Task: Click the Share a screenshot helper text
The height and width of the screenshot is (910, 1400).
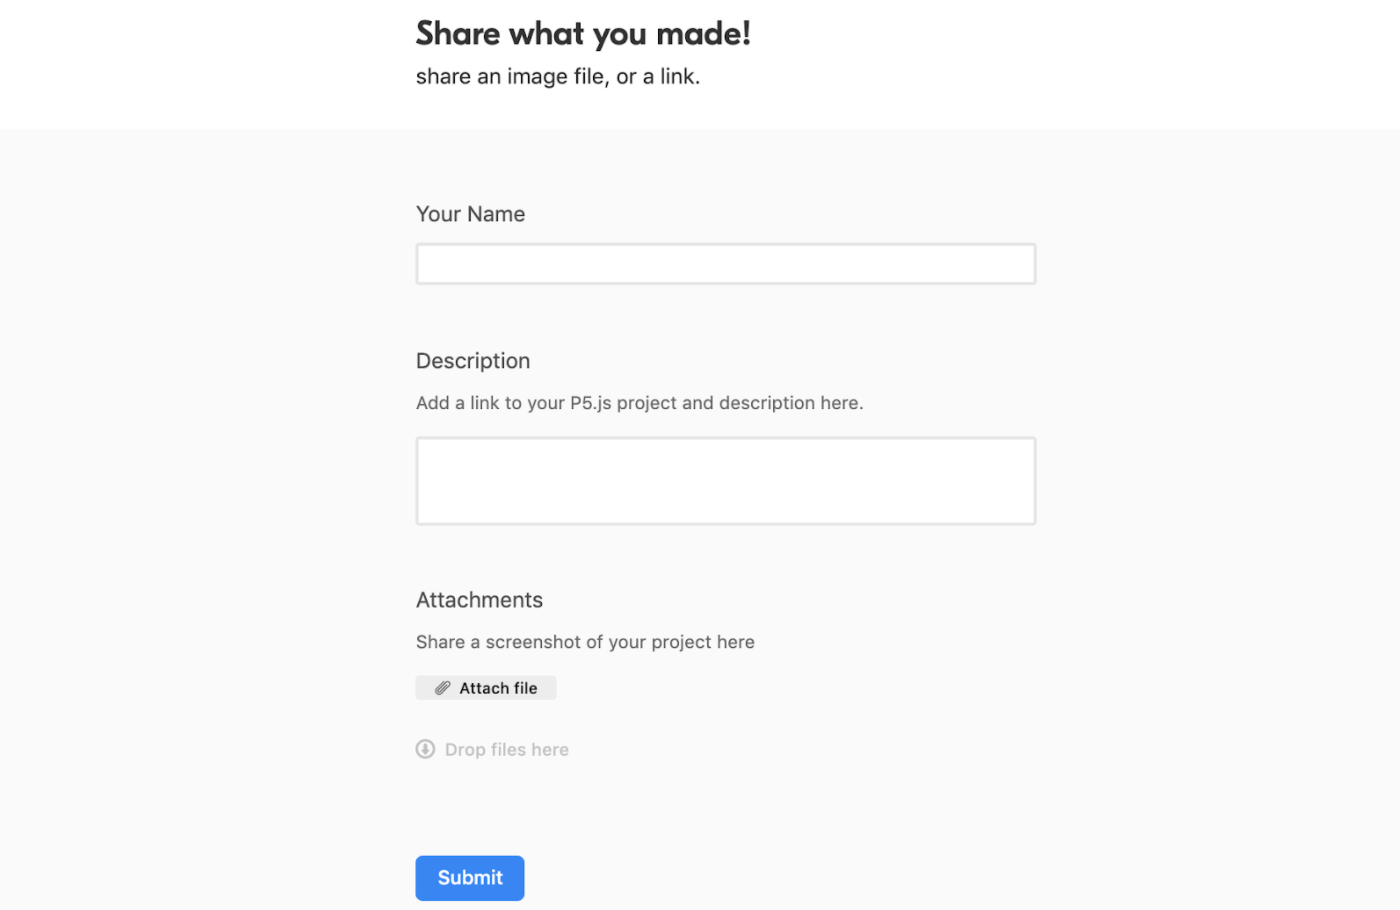Action: [585, 641]
